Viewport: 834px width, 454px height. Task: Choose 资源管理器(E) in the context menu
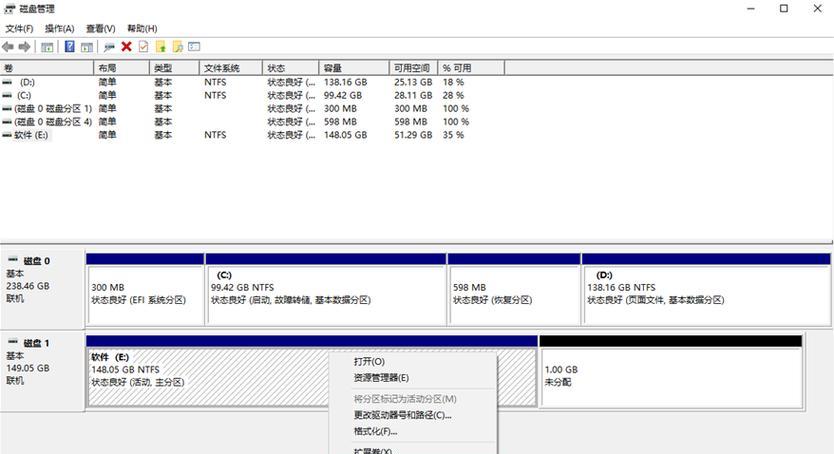point(381,378)
